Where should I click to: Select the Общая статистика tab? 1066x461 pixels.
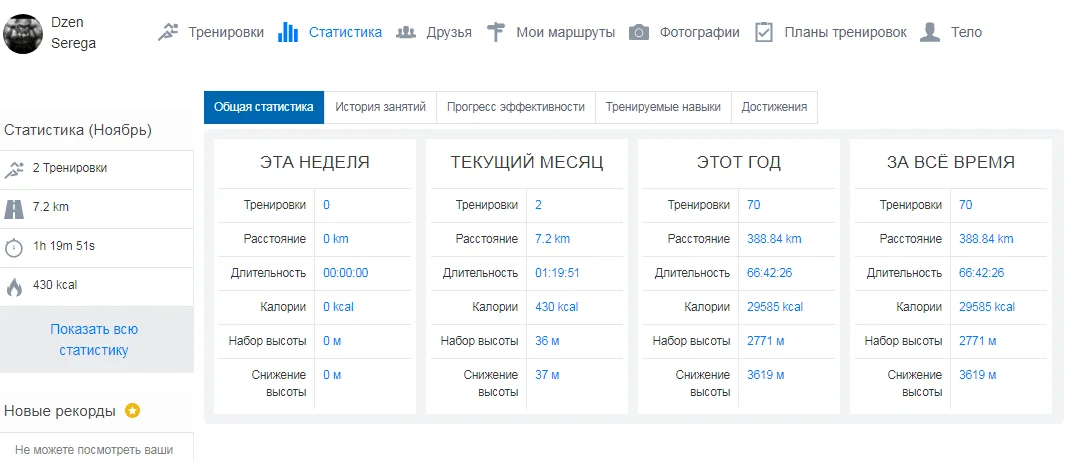(x=264, y=107)
